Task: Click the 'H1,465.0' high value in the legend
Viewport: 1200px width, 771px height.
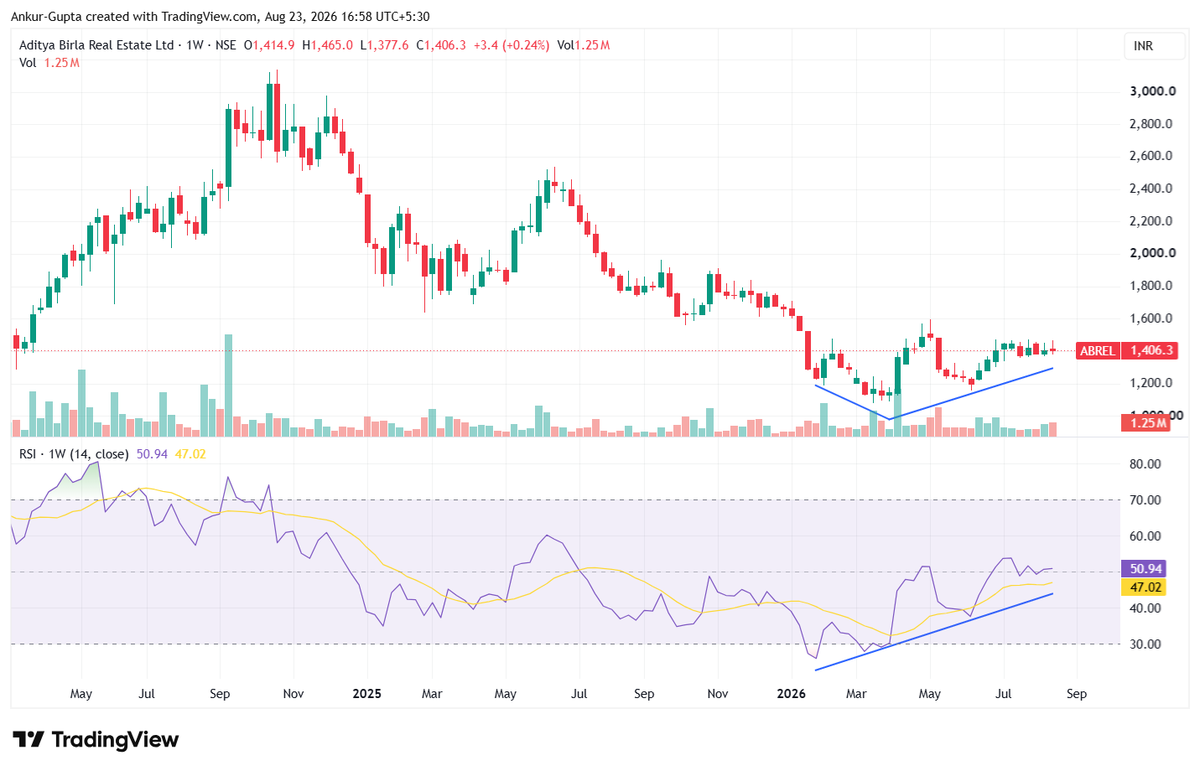Action: pos(329,45)
